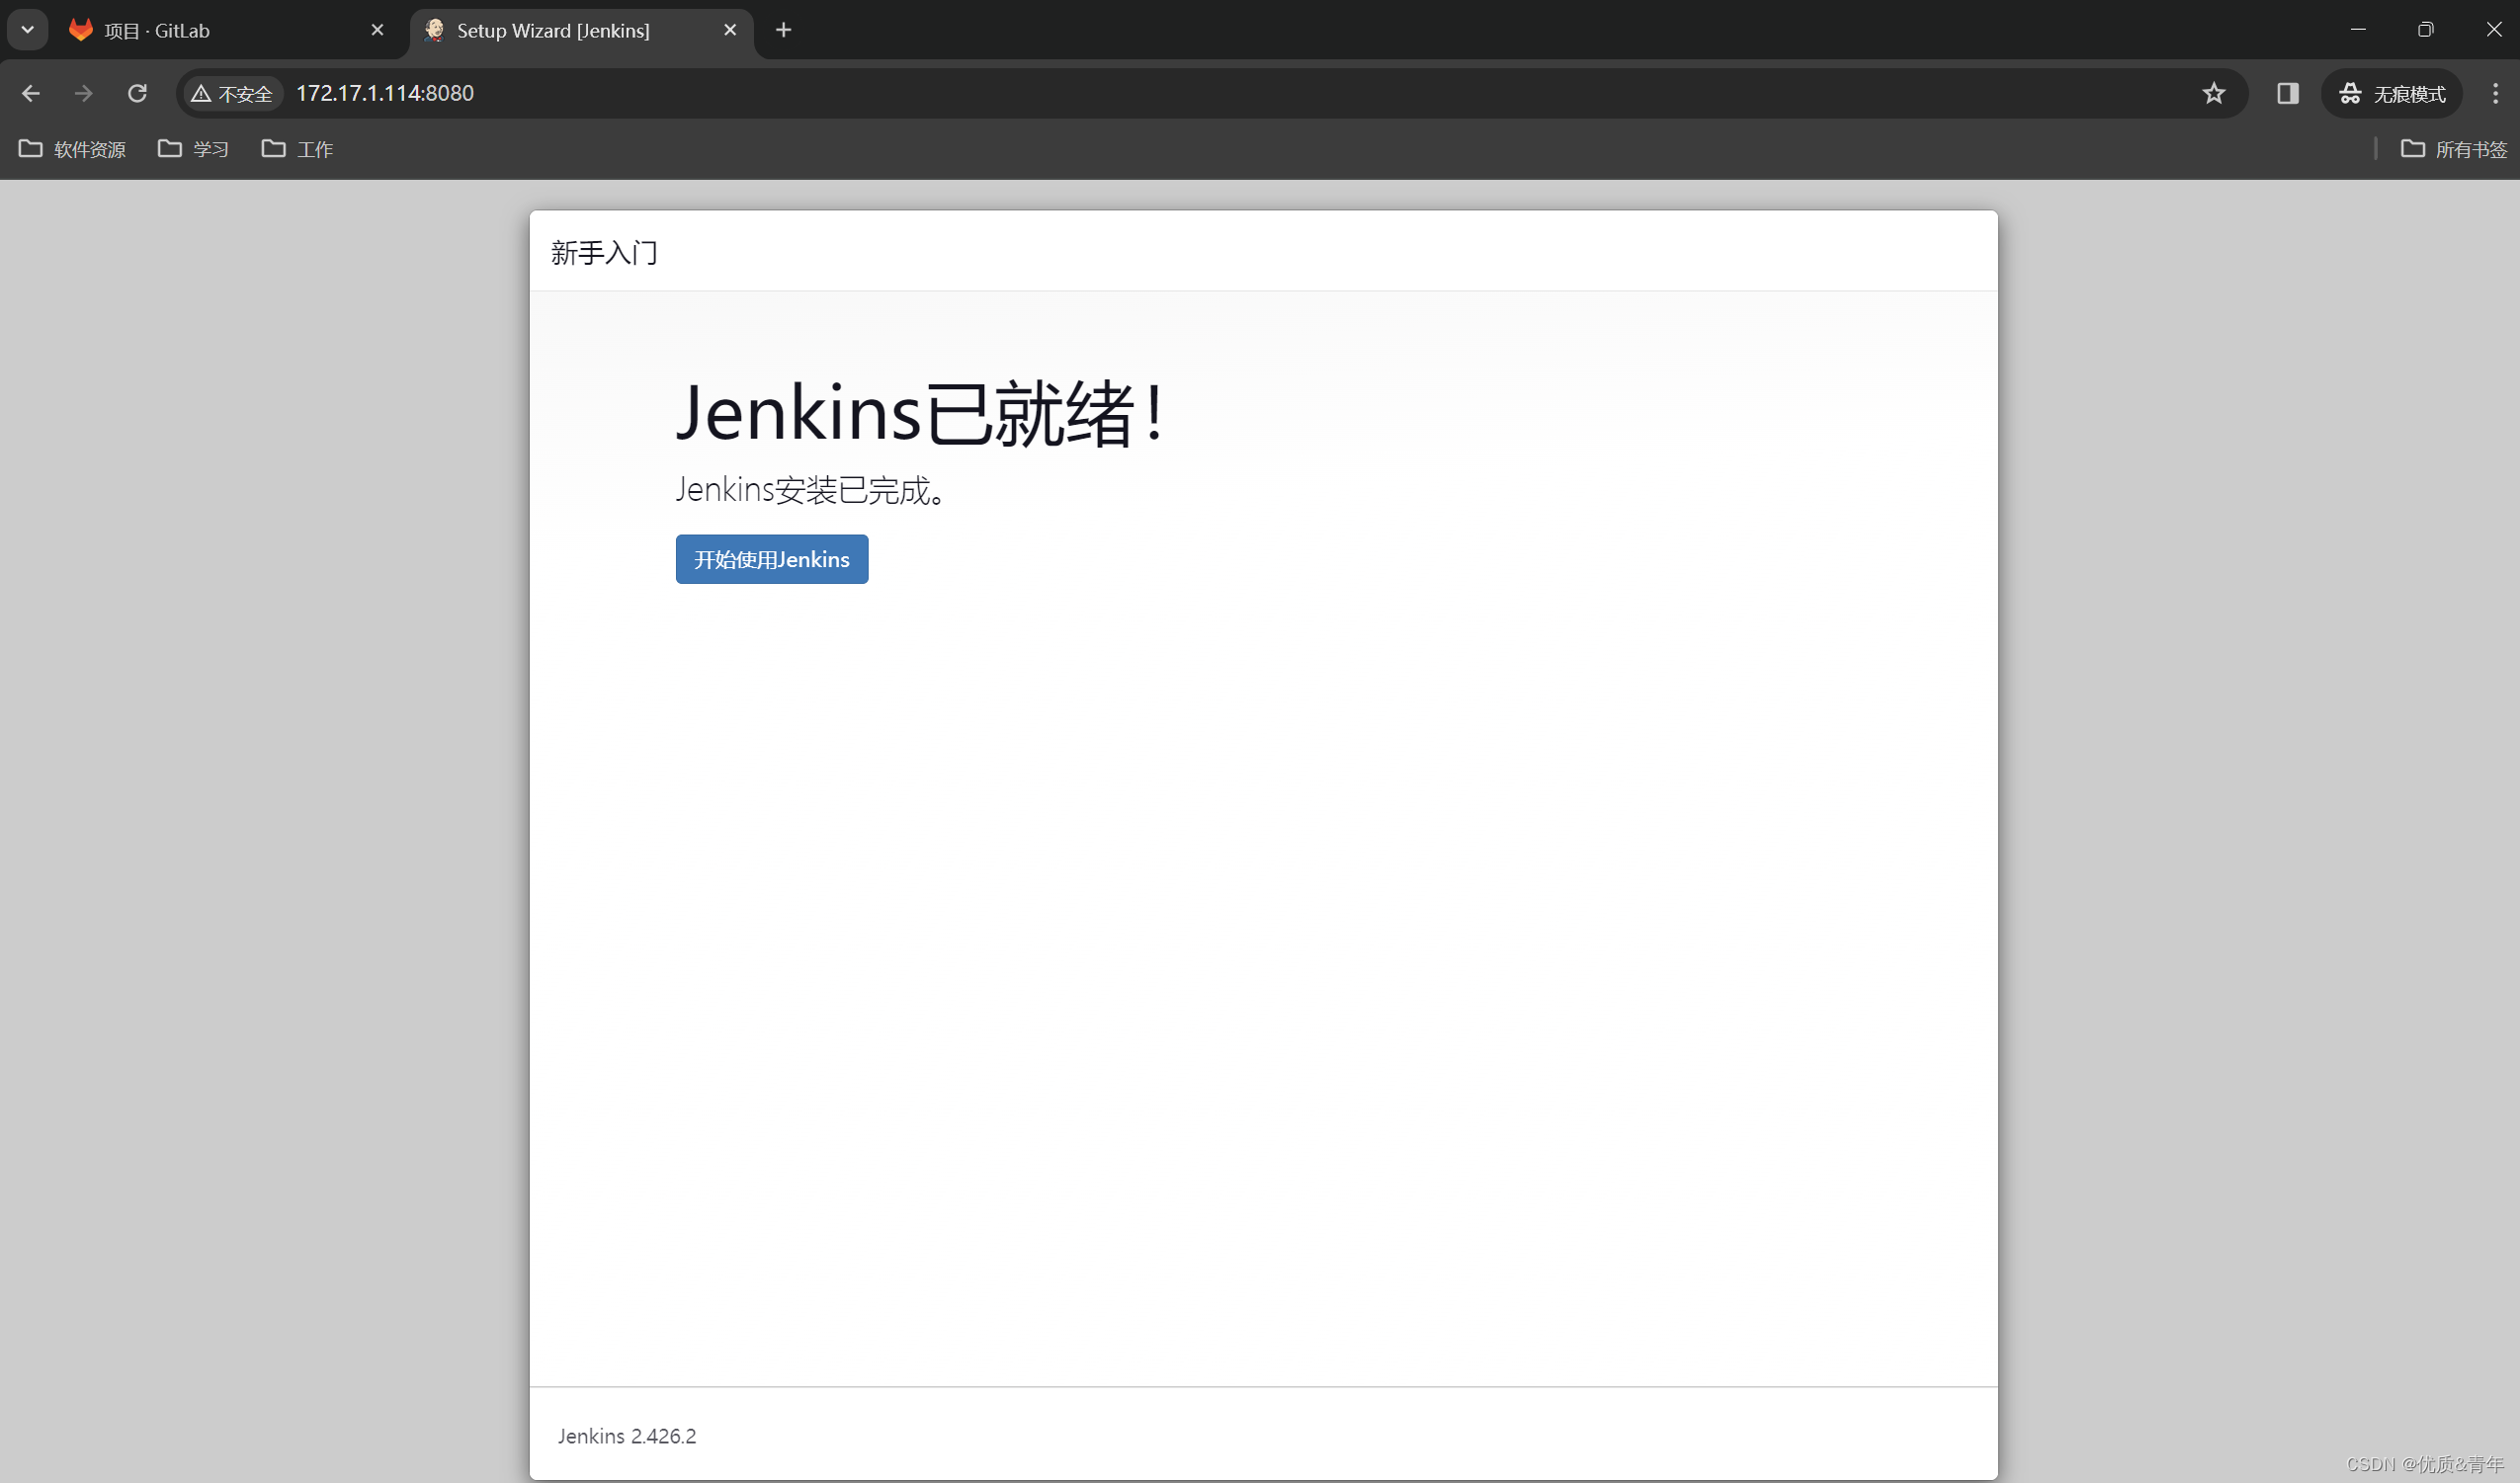The height and width of the screenshot is (1483, 2520).
Task: Open the Chrome three-dot menu
Action: click(x=2495, y=93)
